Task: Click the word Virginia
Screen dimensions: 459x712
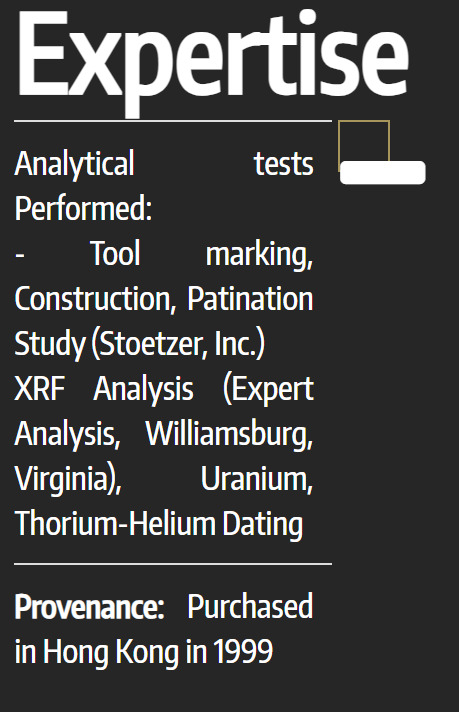Action: [68, 480]
